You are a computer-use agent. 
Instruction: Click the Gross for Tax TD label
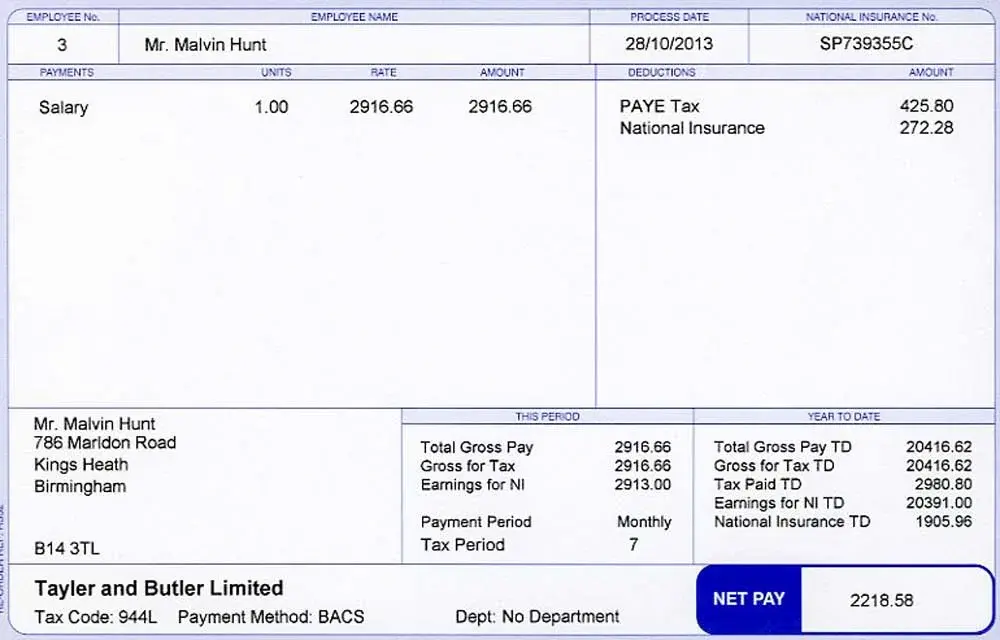pos(774,465)
